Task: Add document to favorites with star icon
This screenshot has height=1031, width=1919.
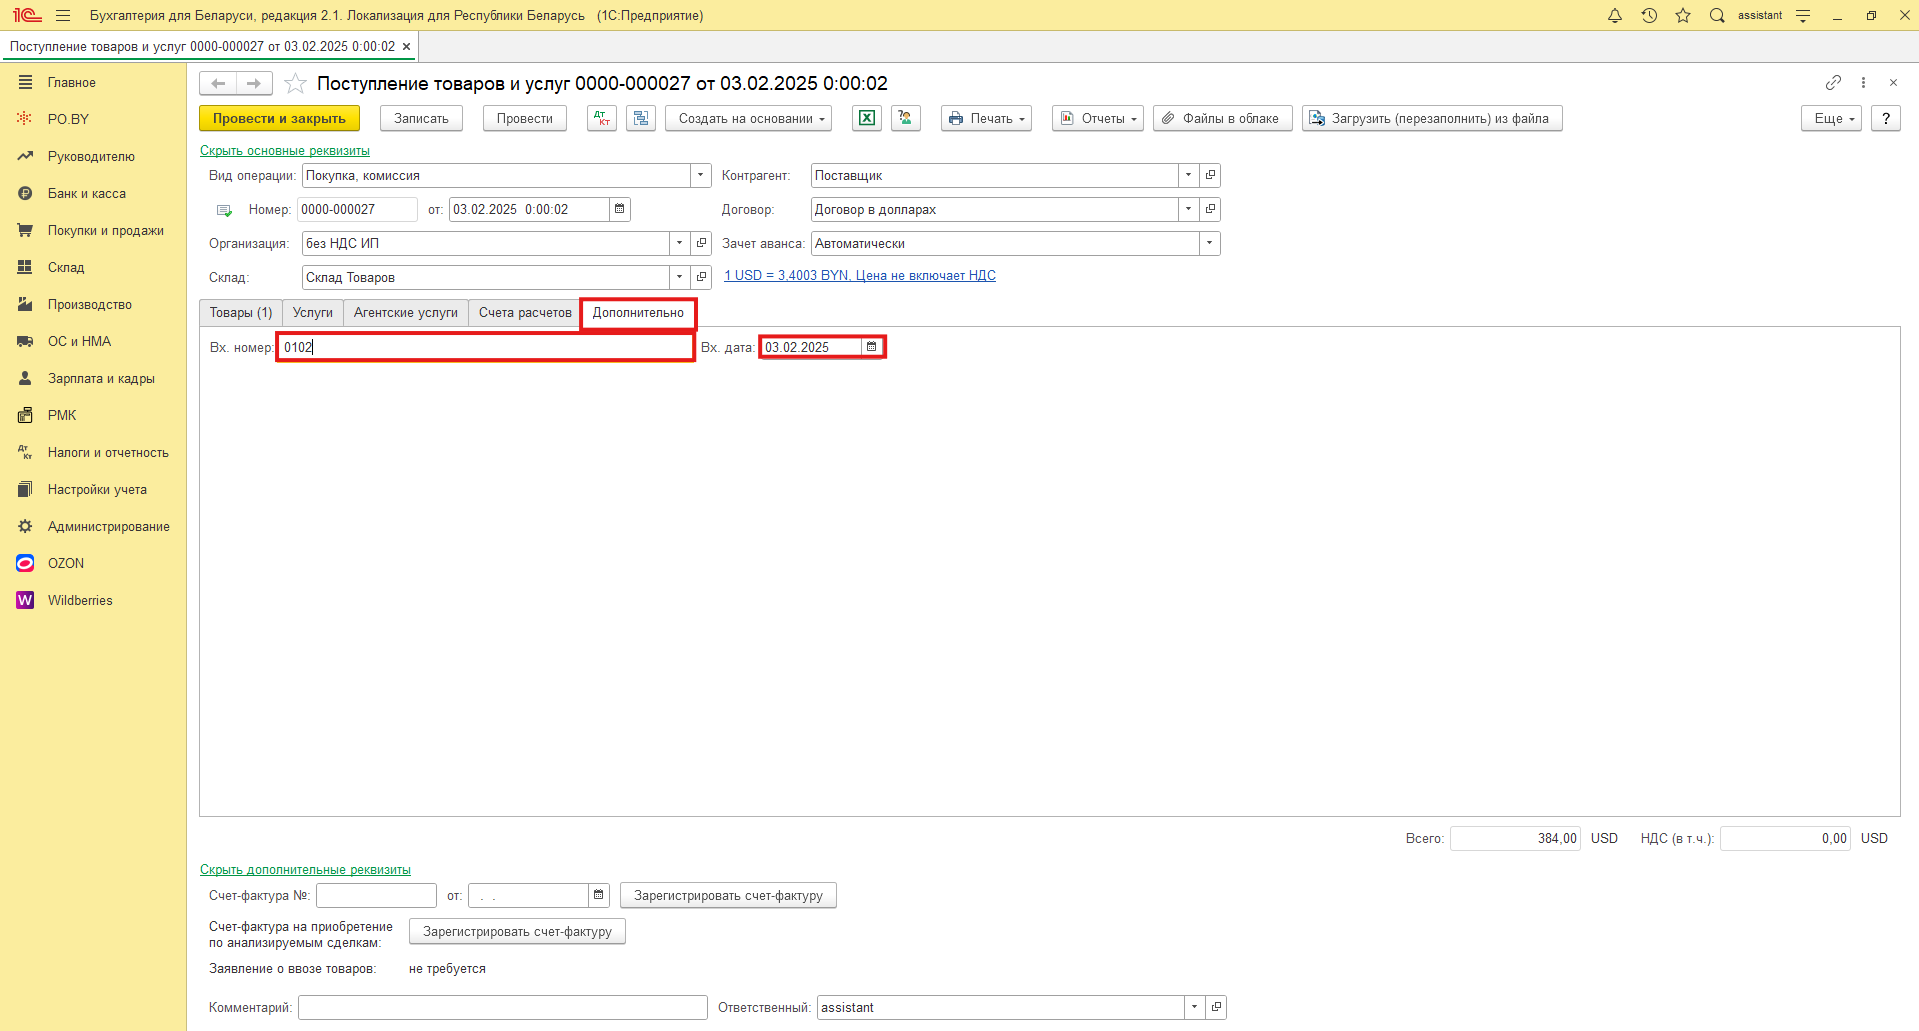Action: pos(295,83)
